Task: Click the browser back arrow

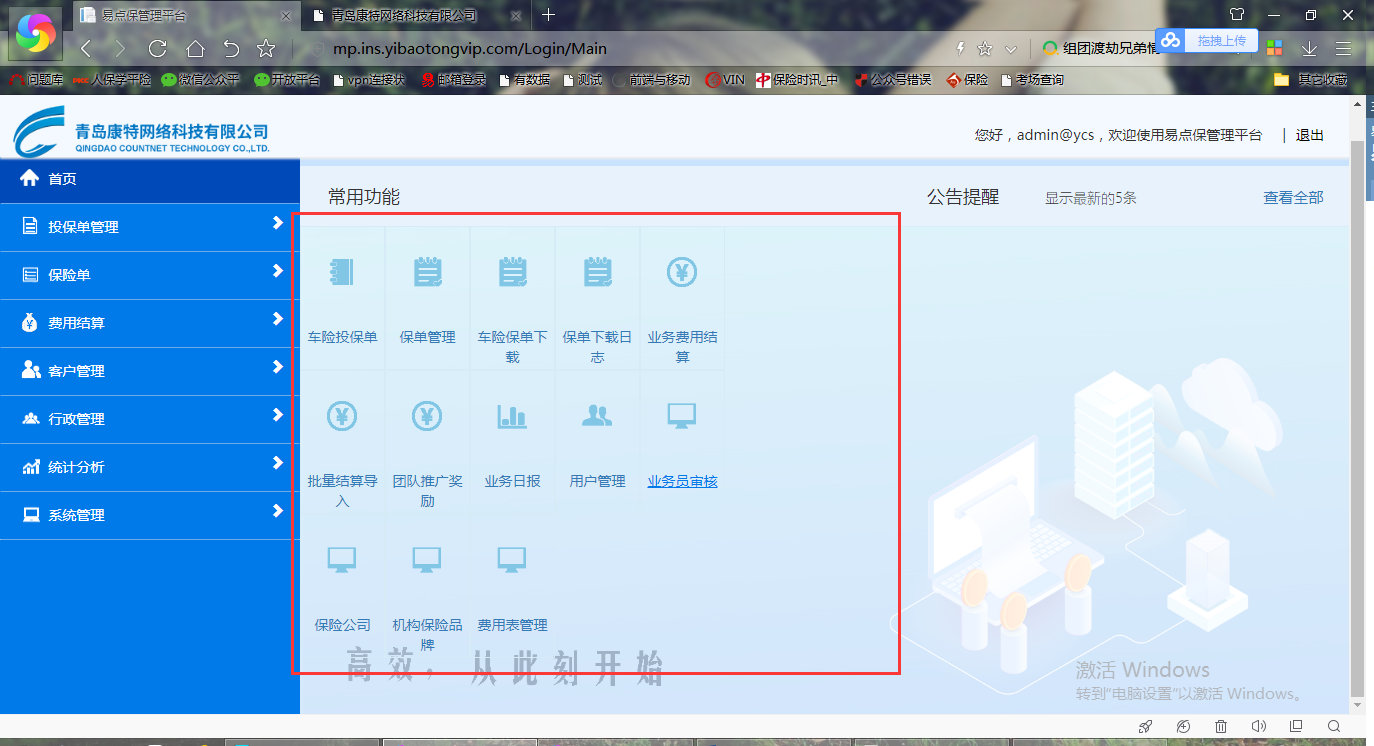Action: coord(86,48)
